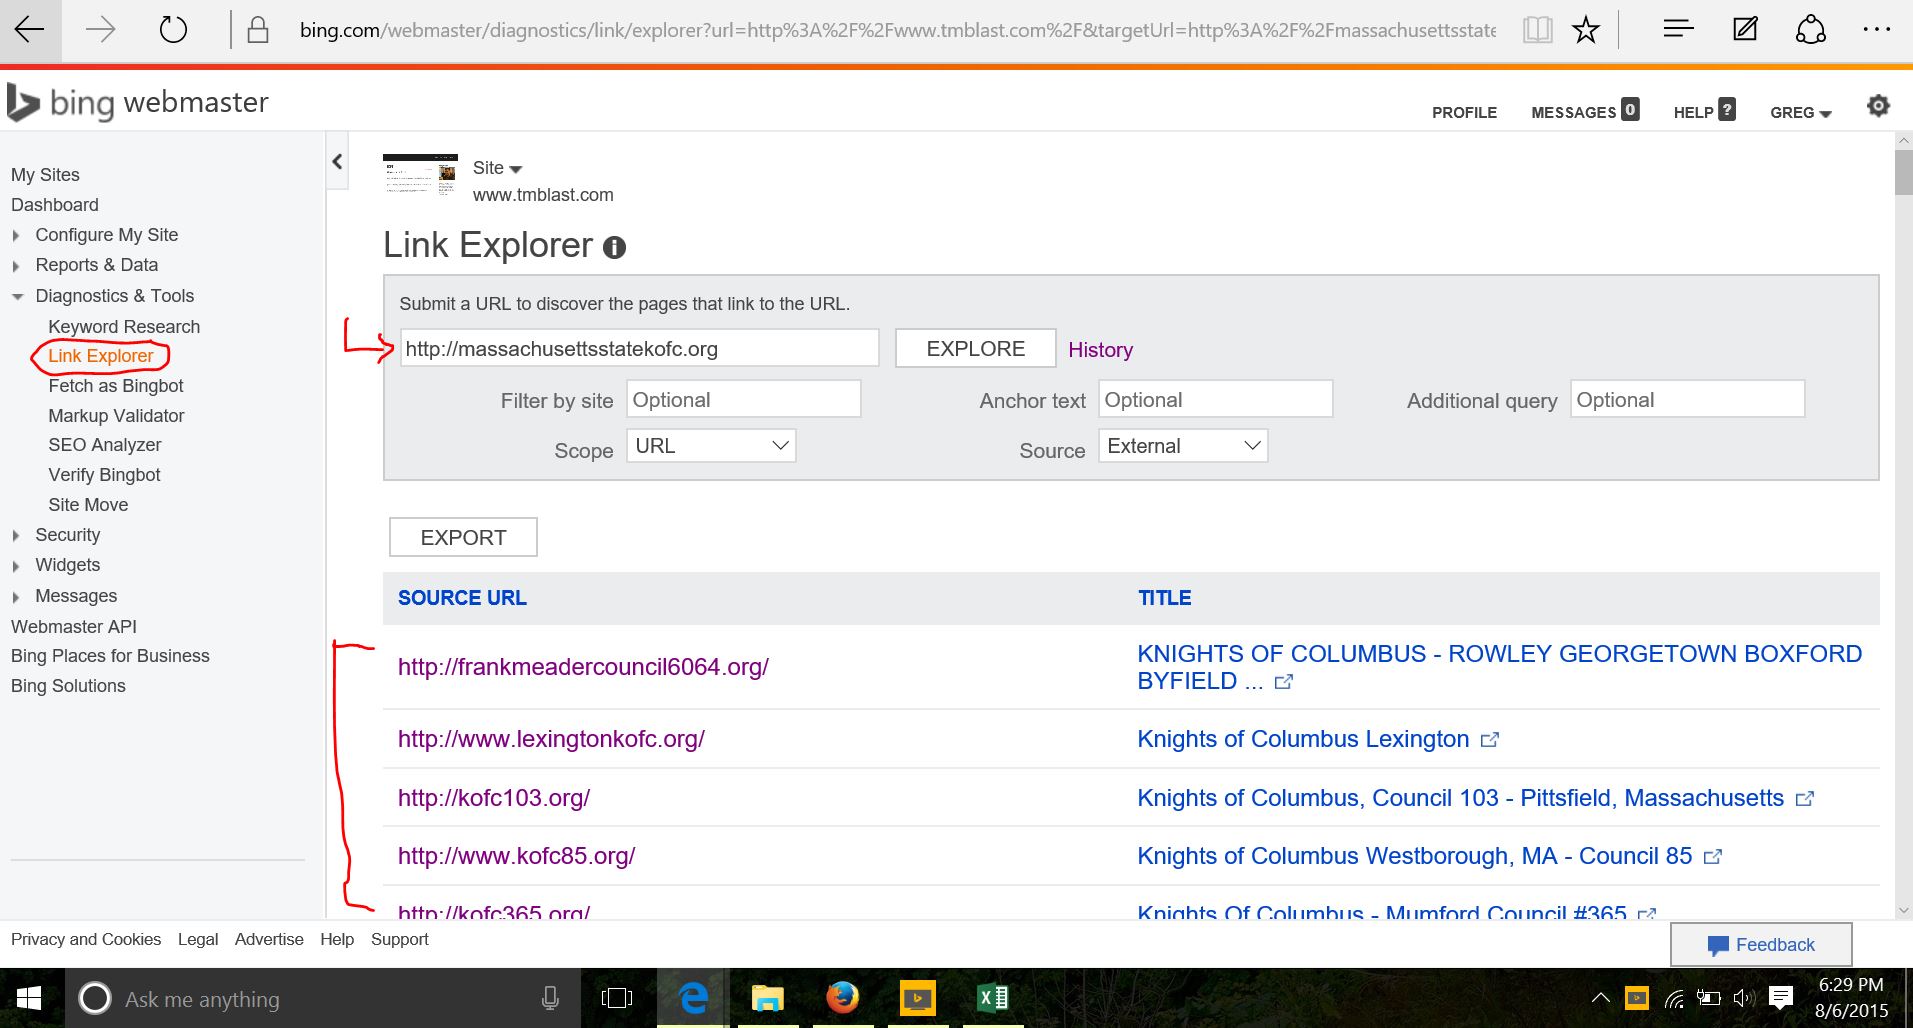Make a Web Note pencil icon
Screen dimensions: 1913x1028
click(1745, 29)
